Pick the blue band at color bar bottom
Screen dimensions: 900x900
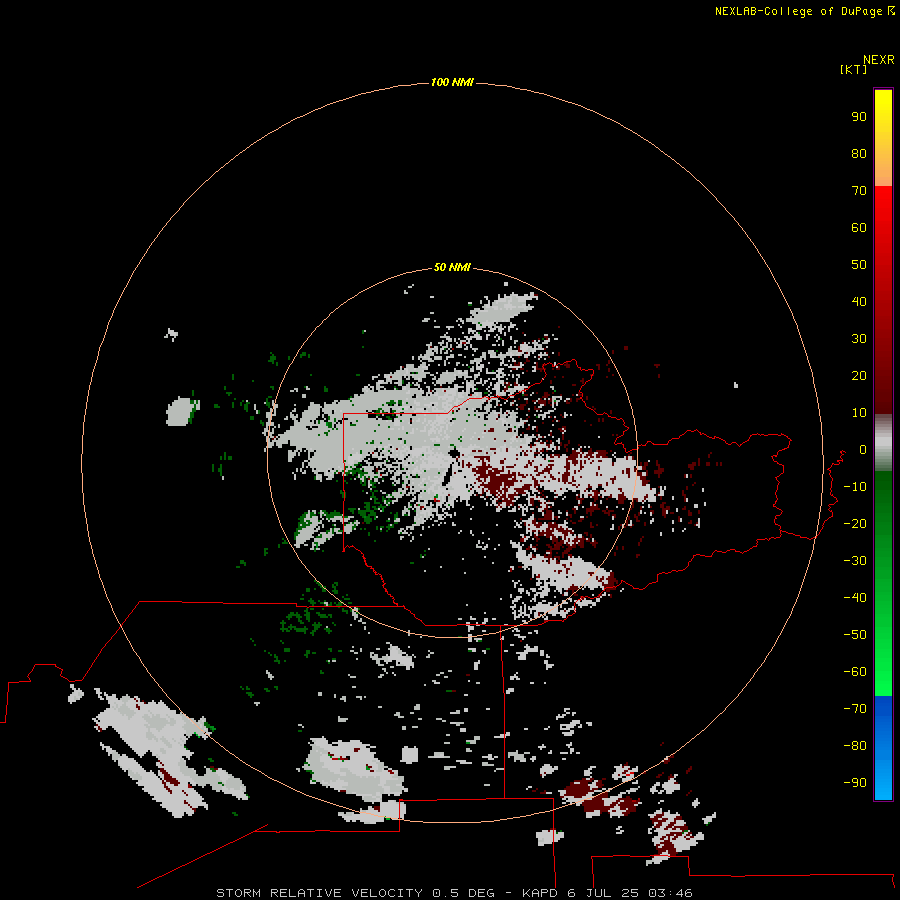coord(883,748)
